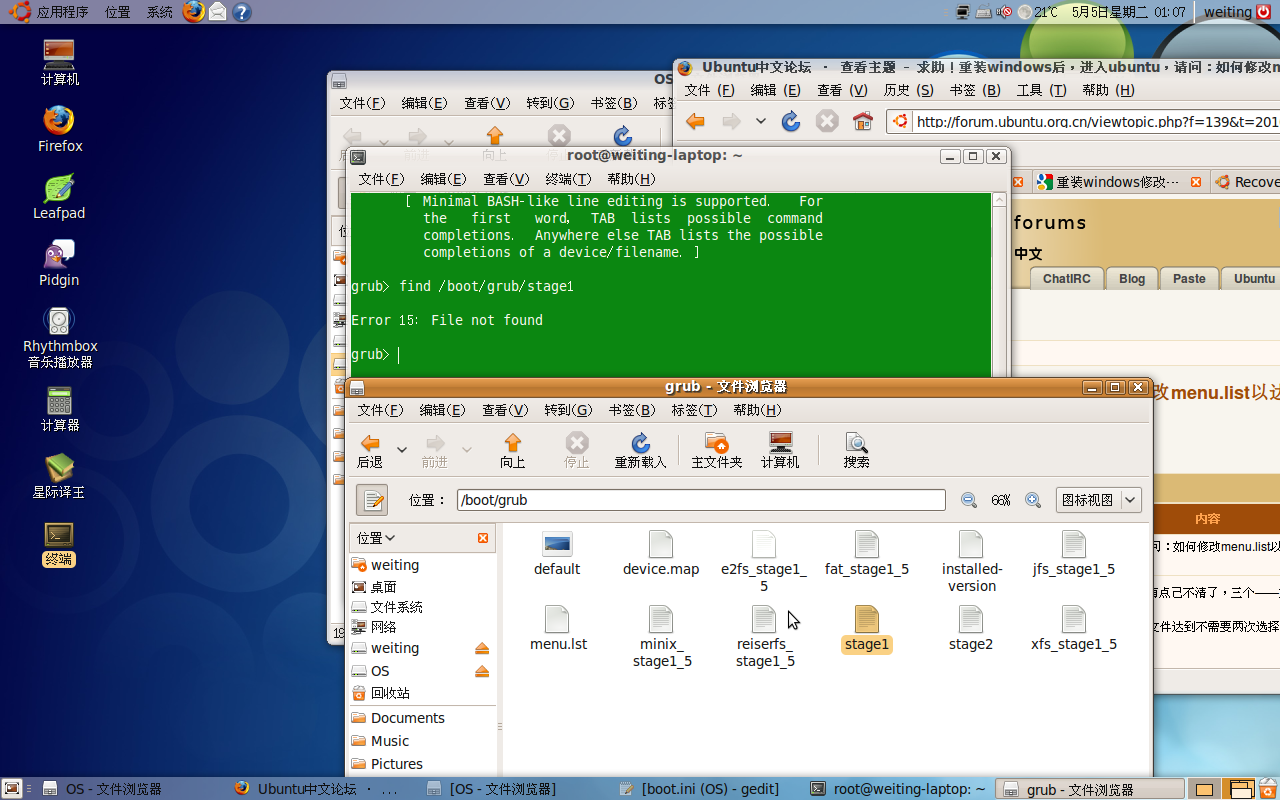Select the ChatIRC forum tab

[x=1066, y=279]
